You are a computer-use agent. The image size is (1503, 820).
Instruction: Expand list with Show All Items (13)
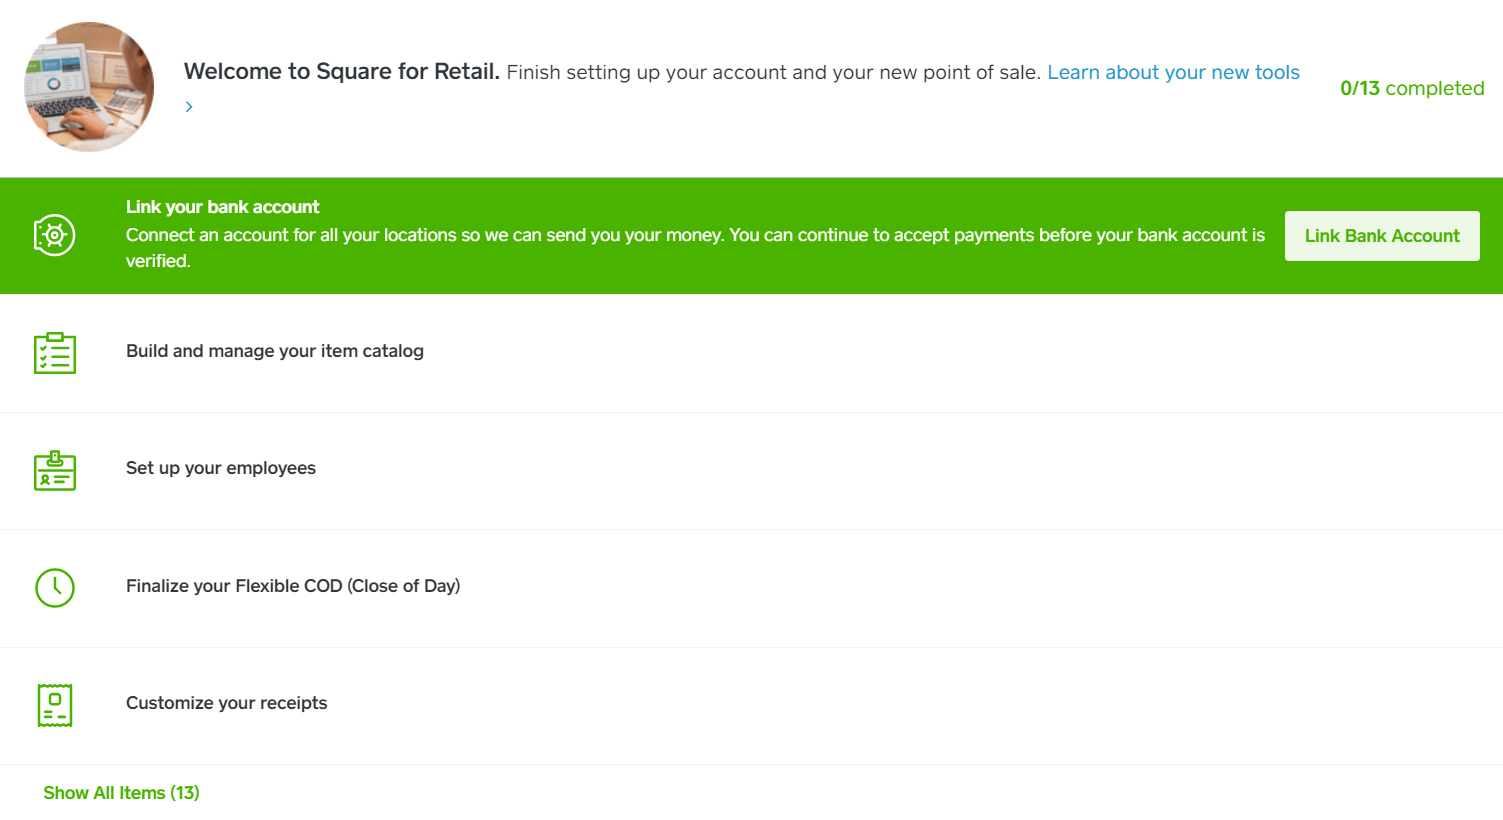(x=121, y=793)
